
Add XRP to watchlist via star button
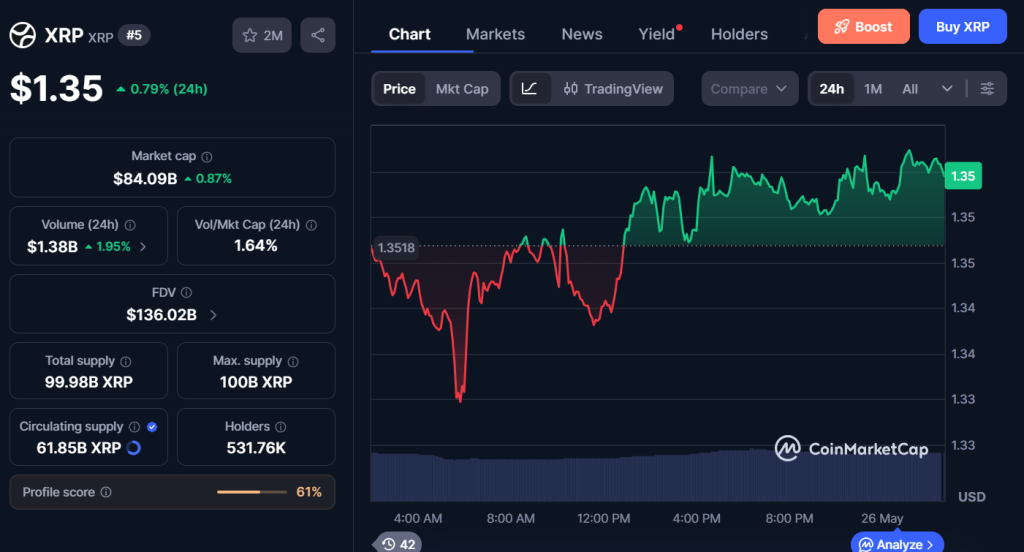pos(262,35)
